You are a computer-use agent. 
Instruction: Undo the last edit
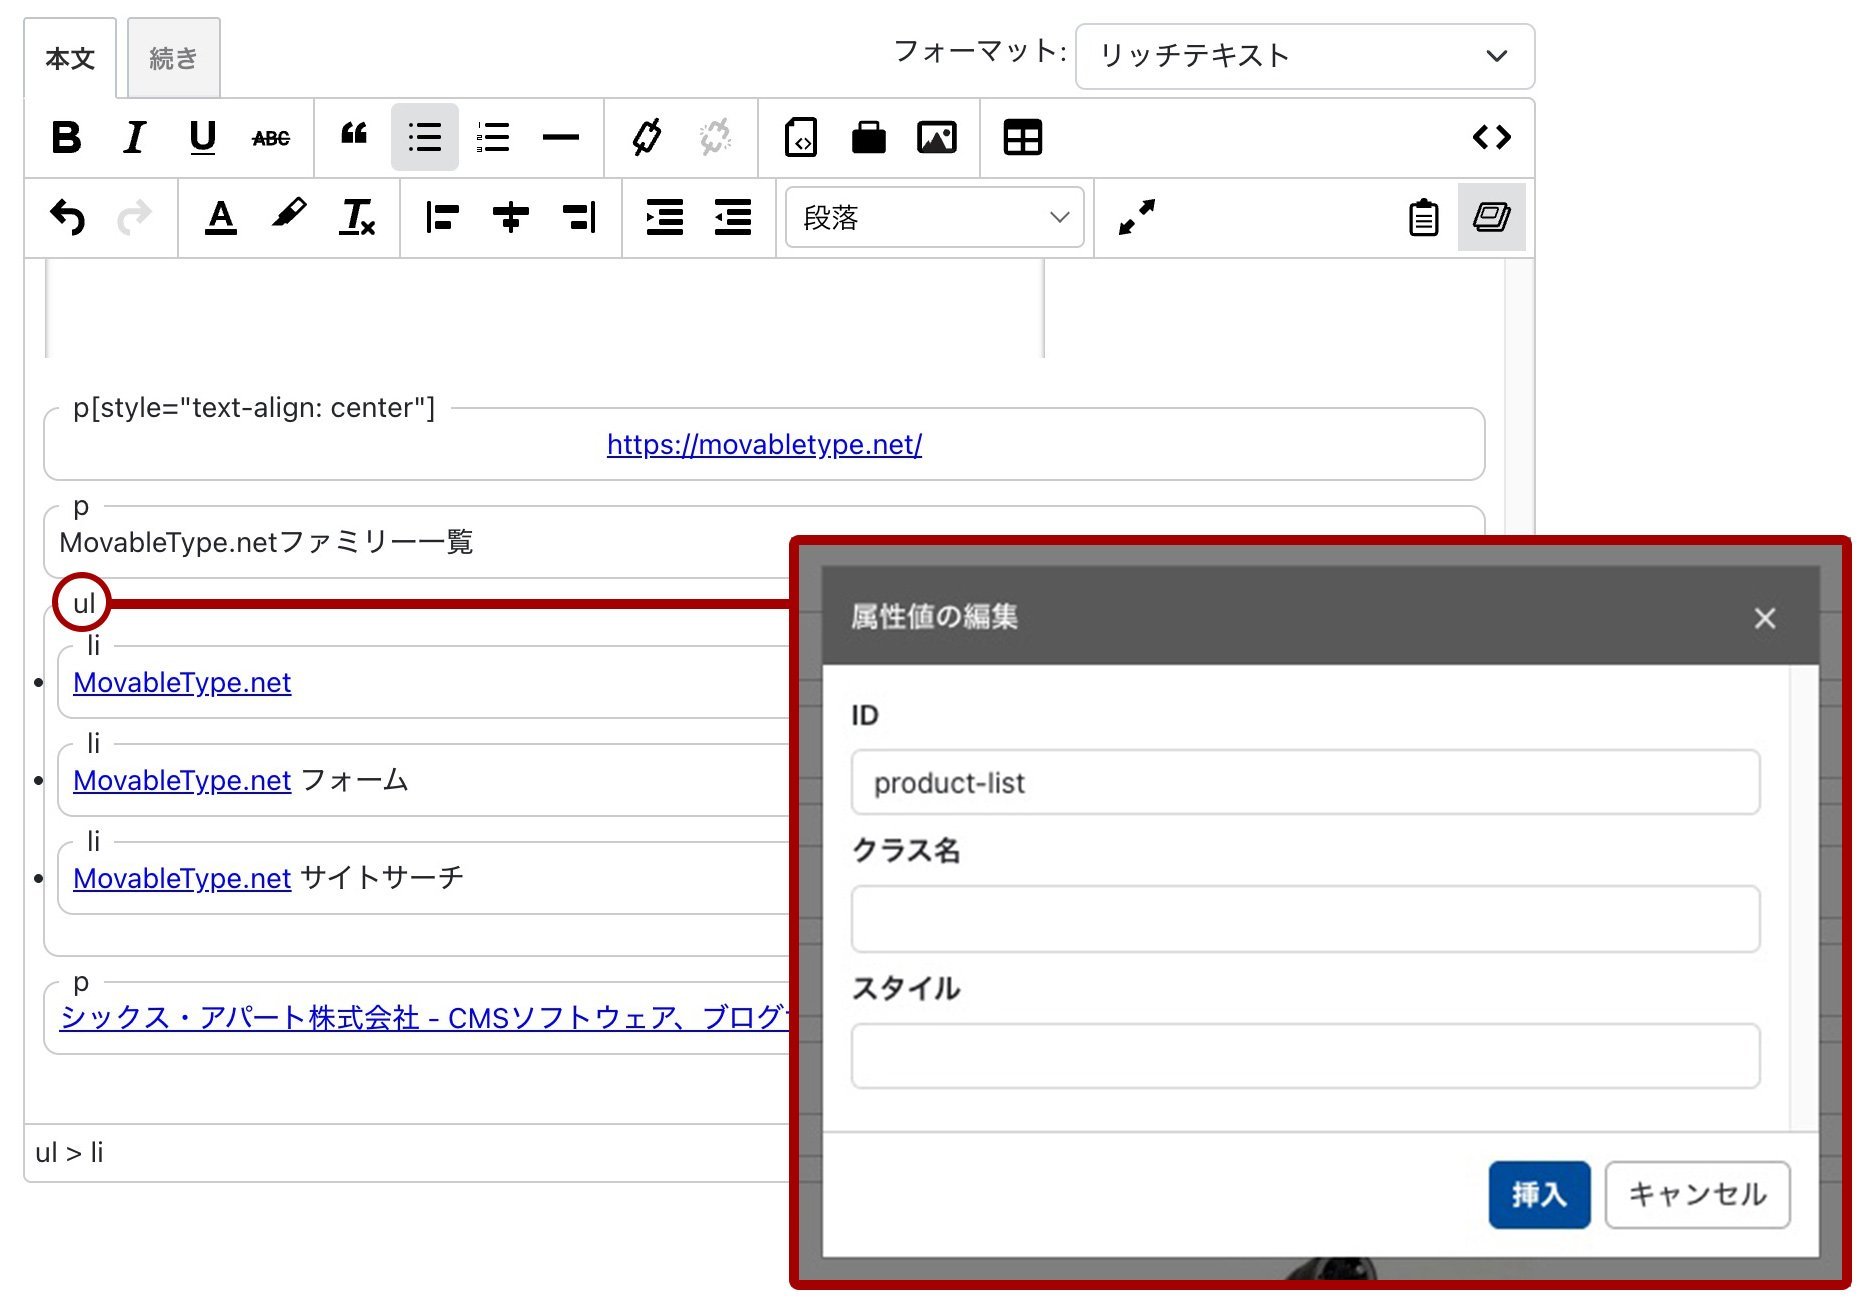(68, 217)
